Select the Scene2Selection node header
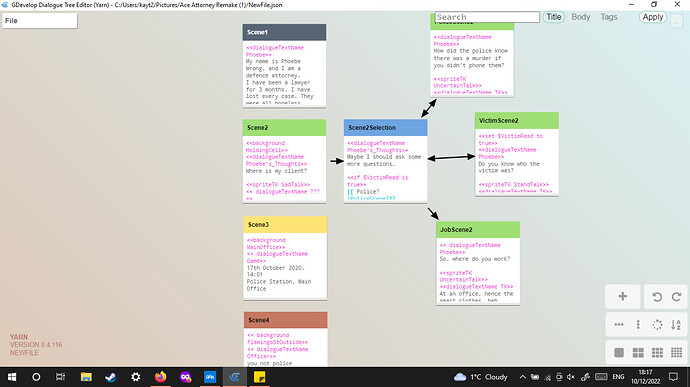The height and width of the screenshot is (387, 690). pyautogui.click(x=385, y=128)
